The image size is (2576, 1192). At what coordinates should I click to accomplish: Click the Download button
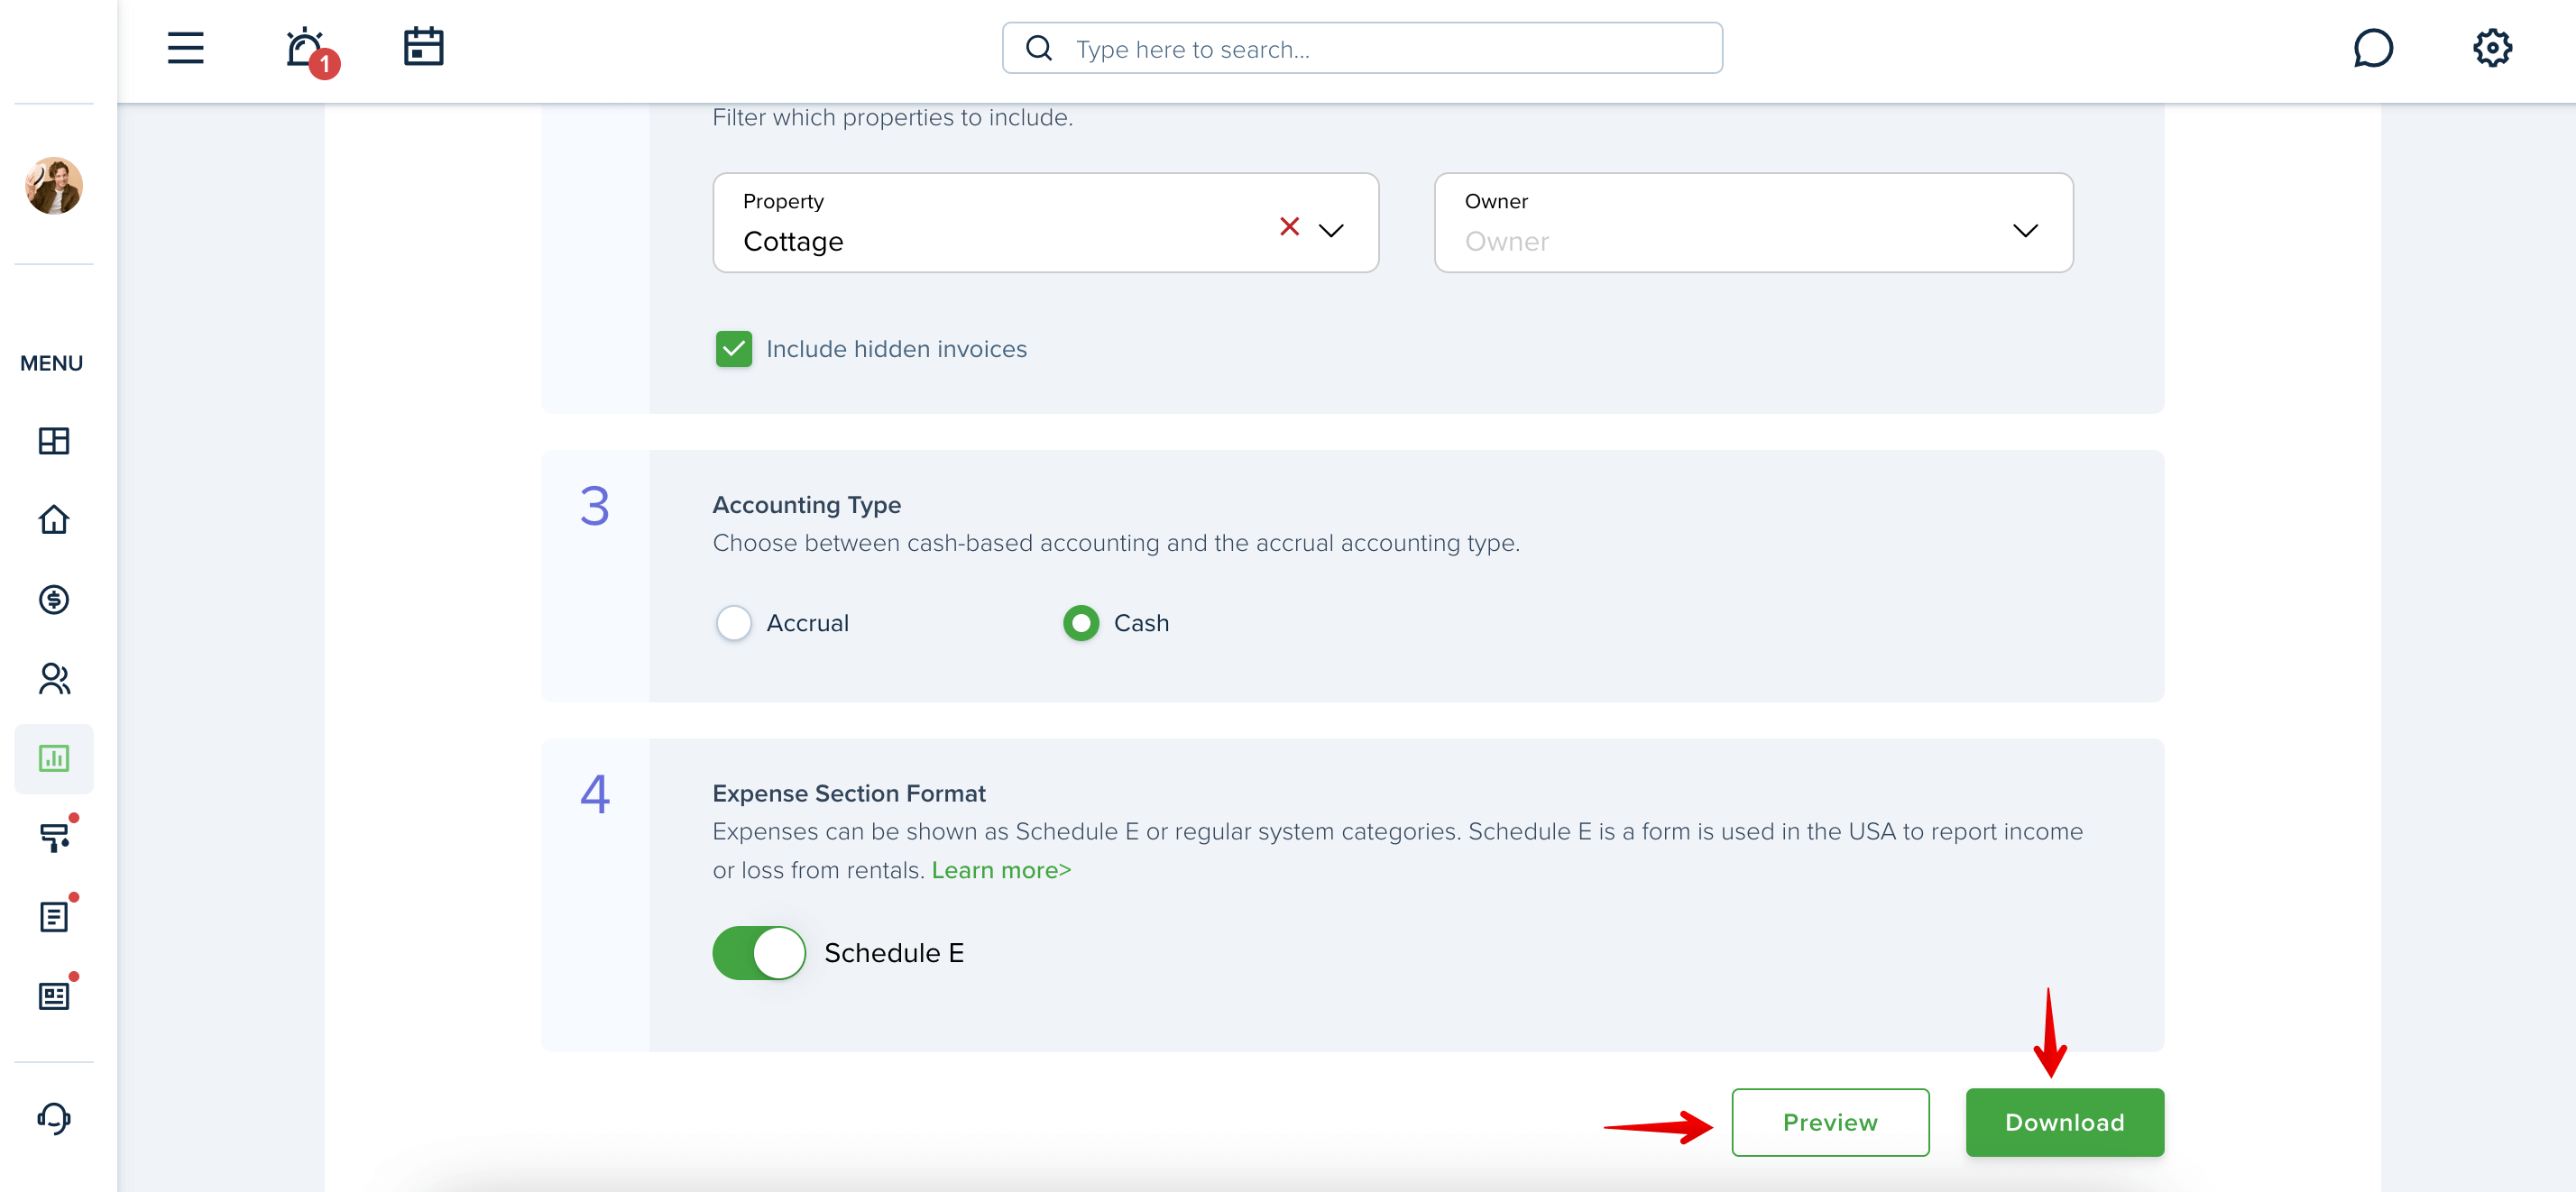point(2064,1122)
